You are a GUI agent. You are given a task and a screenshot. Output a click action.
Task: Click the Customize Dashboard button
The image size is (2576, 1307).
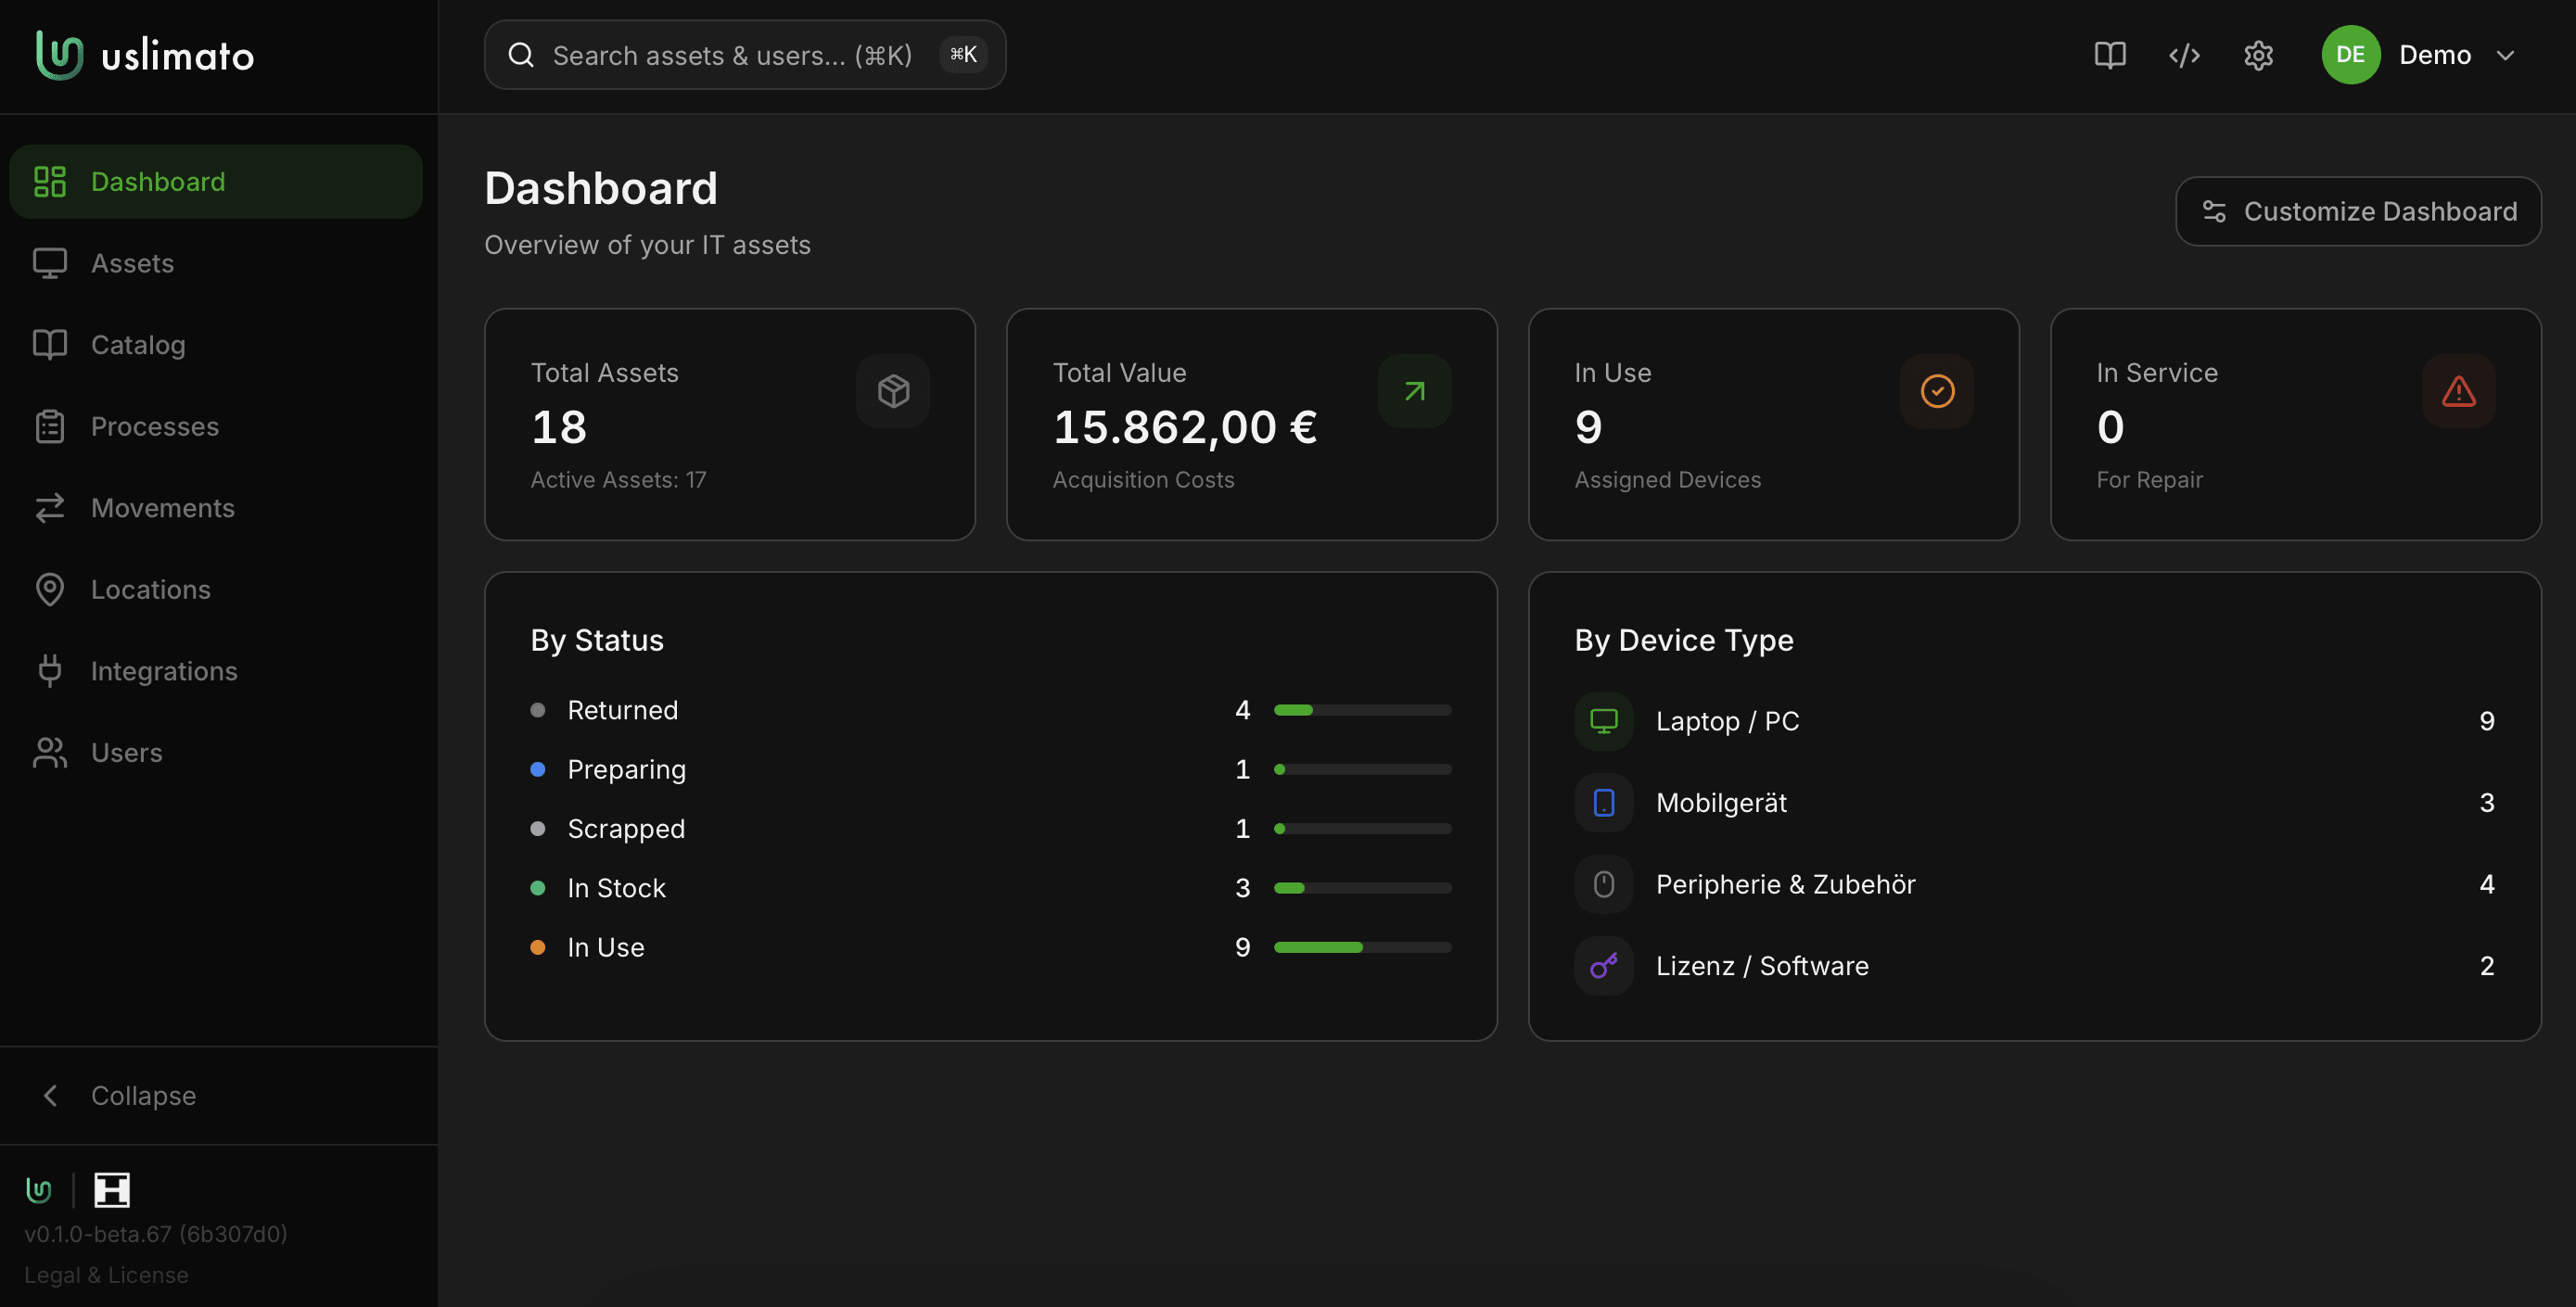2358,212
